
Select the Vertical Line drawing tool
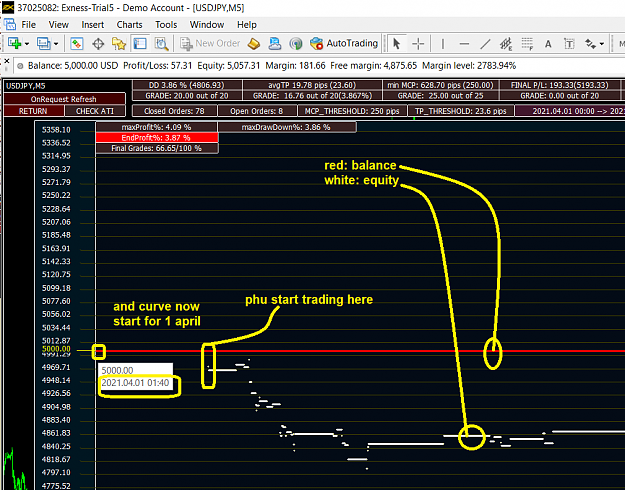(x=443, y=43)
